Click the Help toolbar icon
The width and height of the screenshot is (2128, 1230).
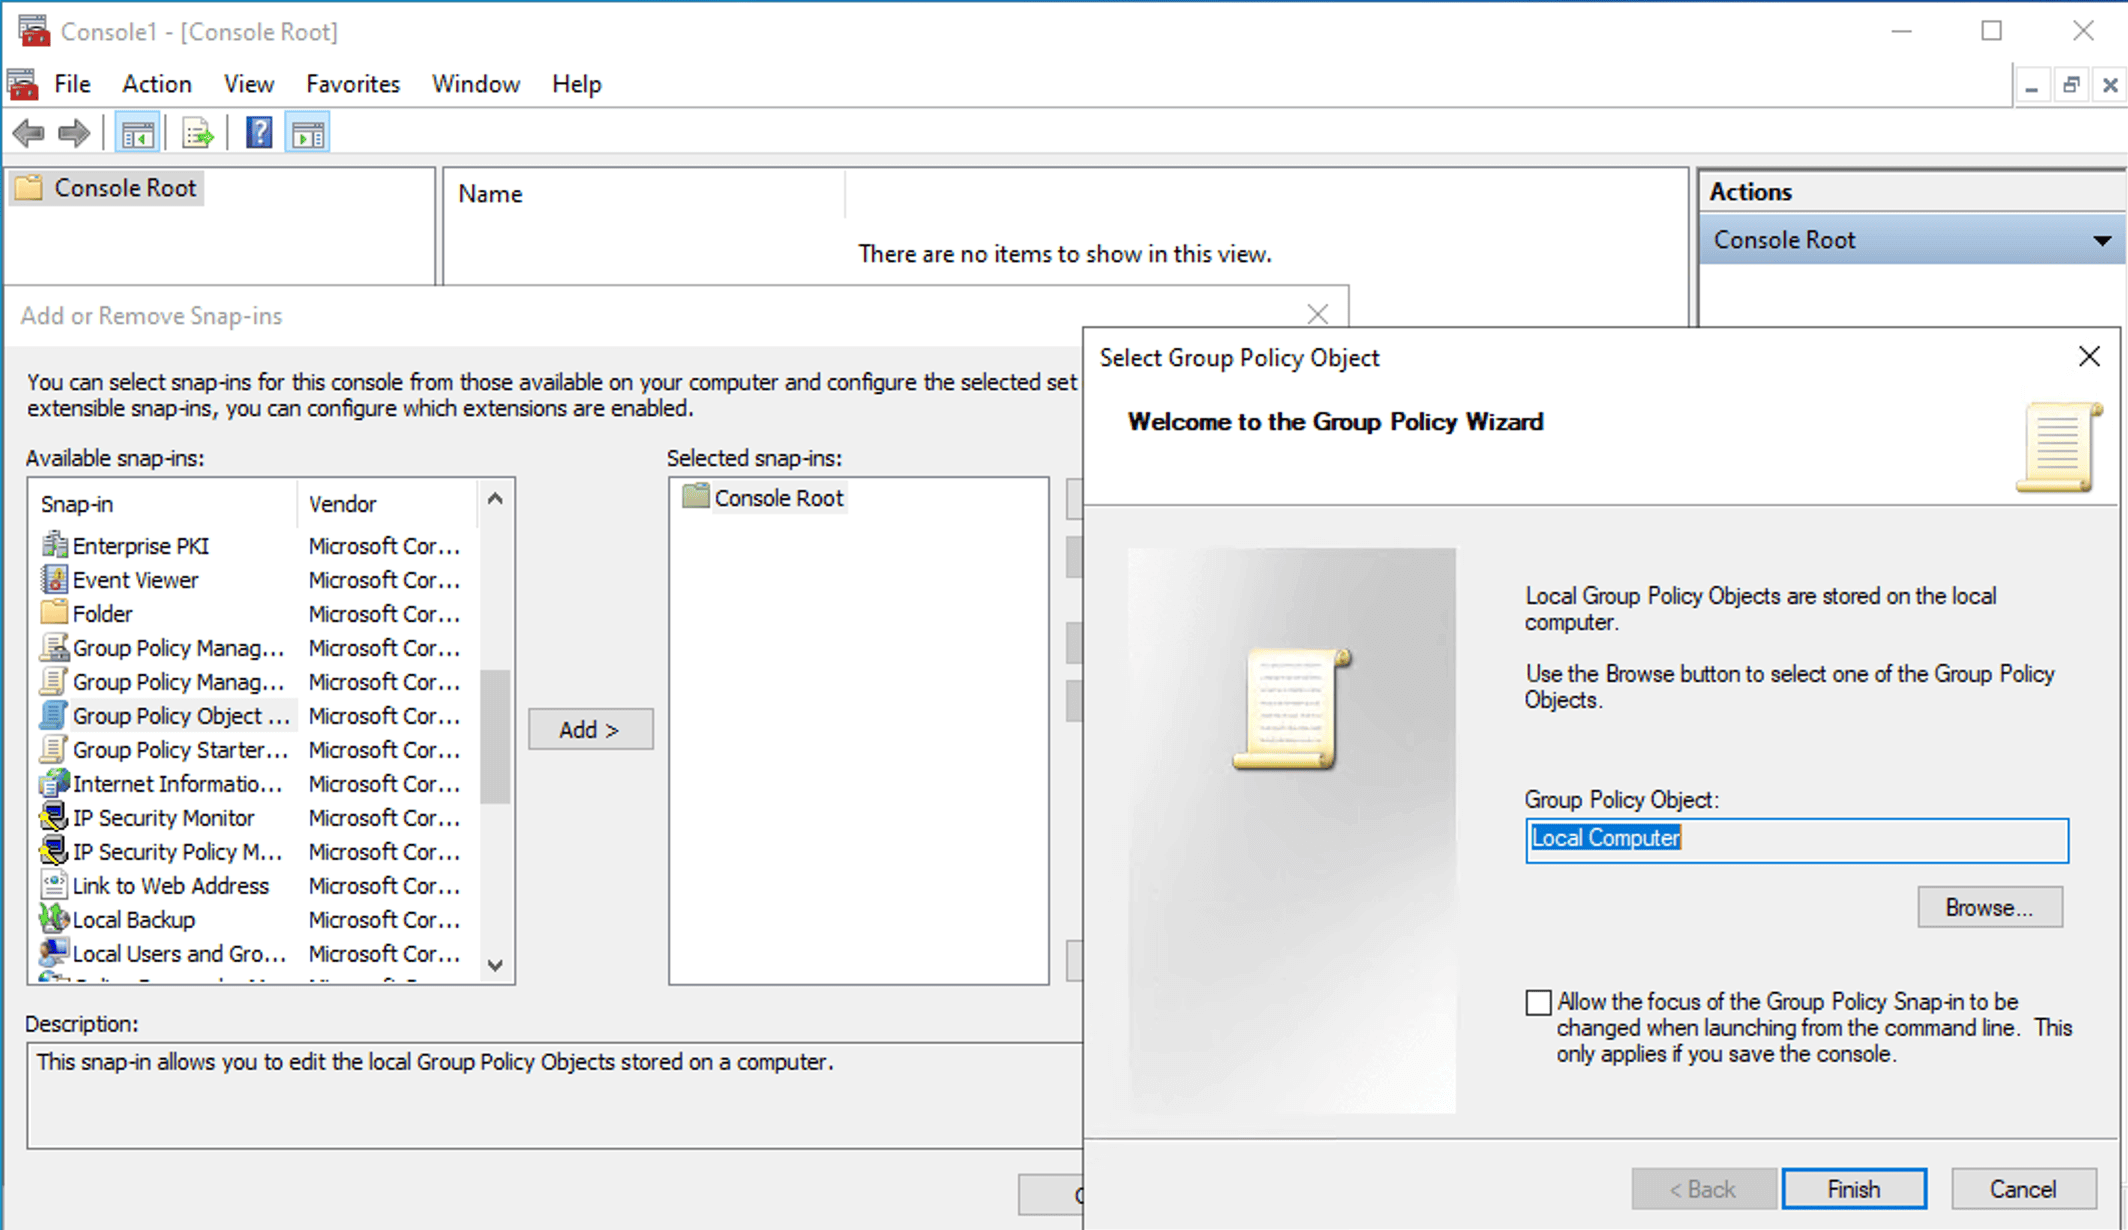point(258,131)
